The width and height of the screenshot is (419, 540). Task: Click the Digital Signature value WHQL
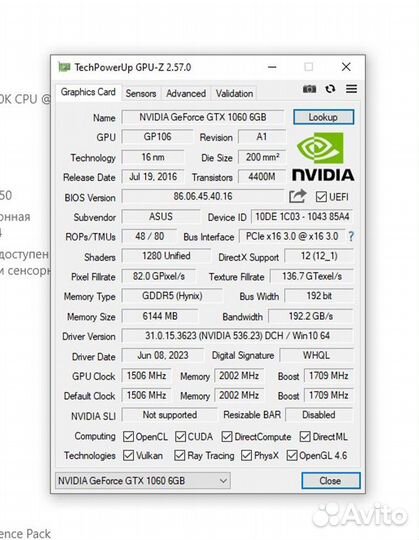[x=316, y=355]
